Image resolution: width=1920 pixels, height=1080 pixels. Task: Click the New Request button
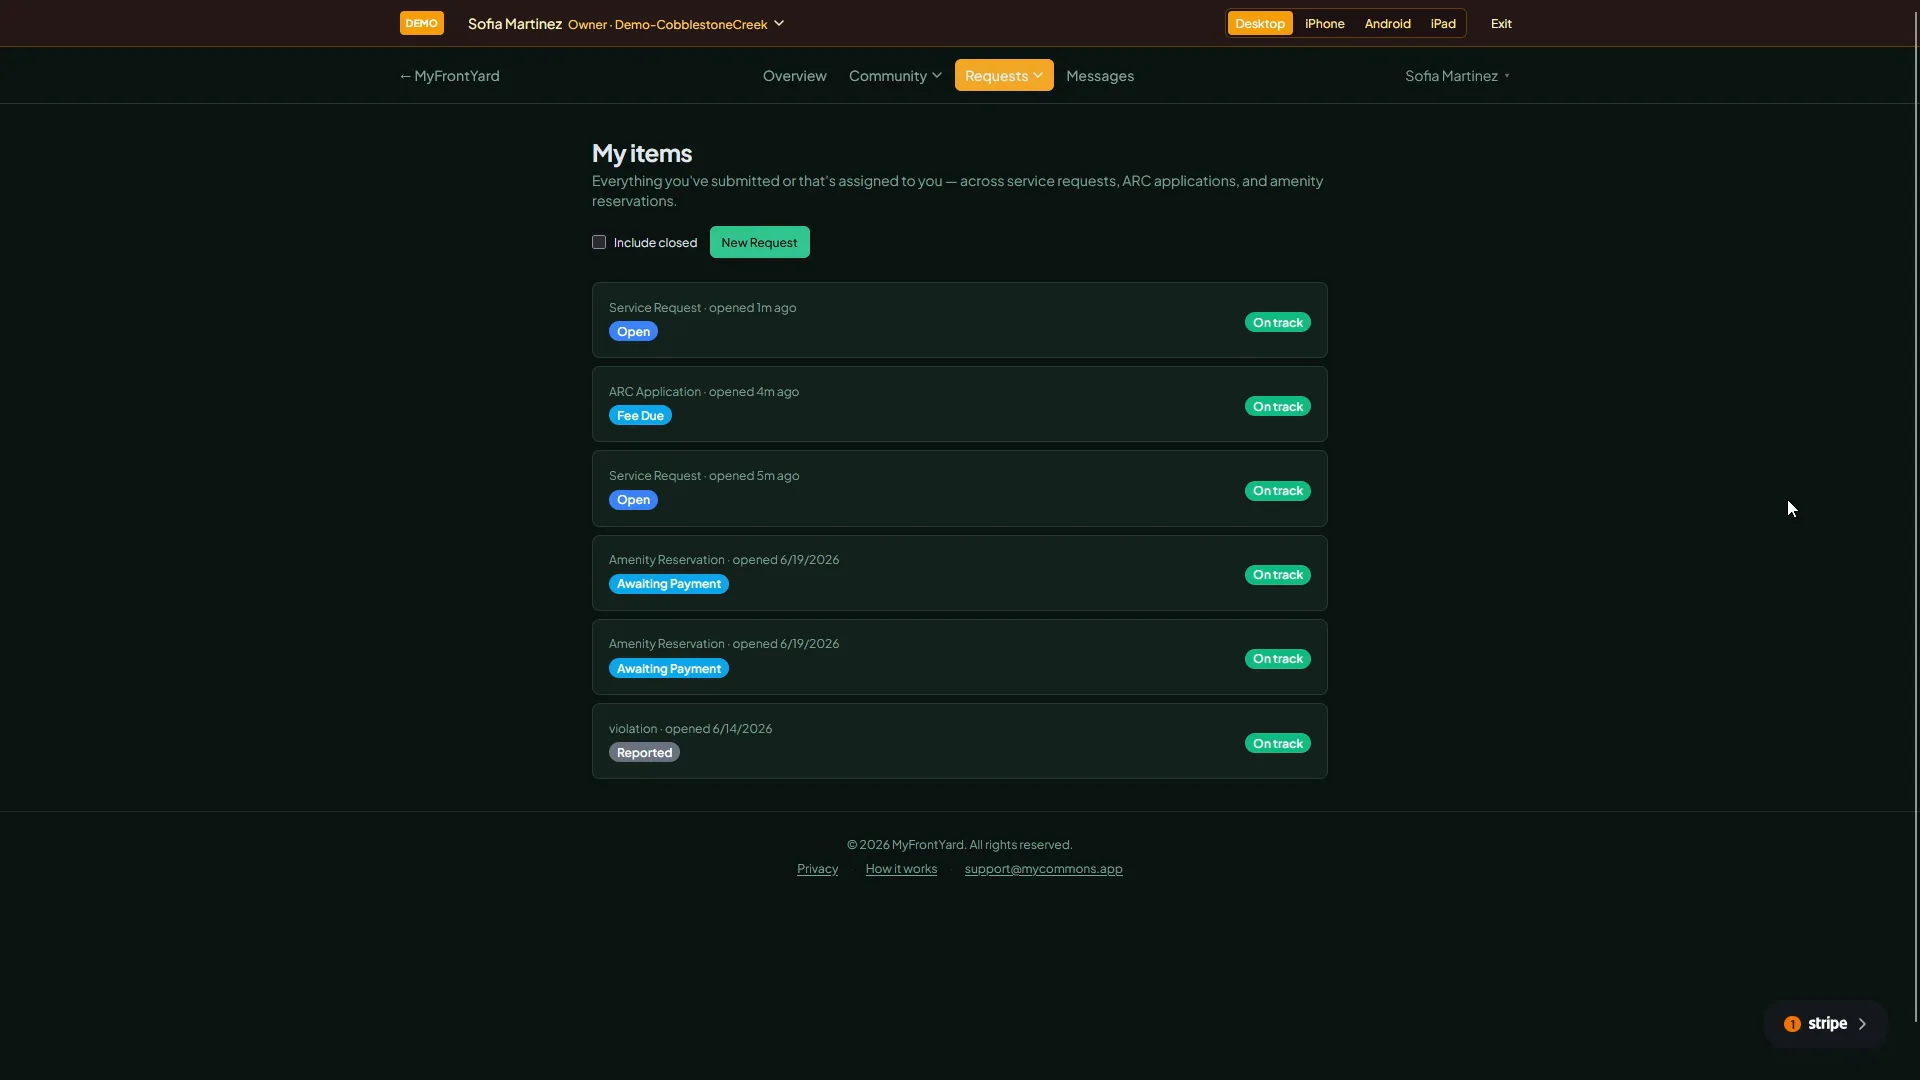tap(760, 242)
